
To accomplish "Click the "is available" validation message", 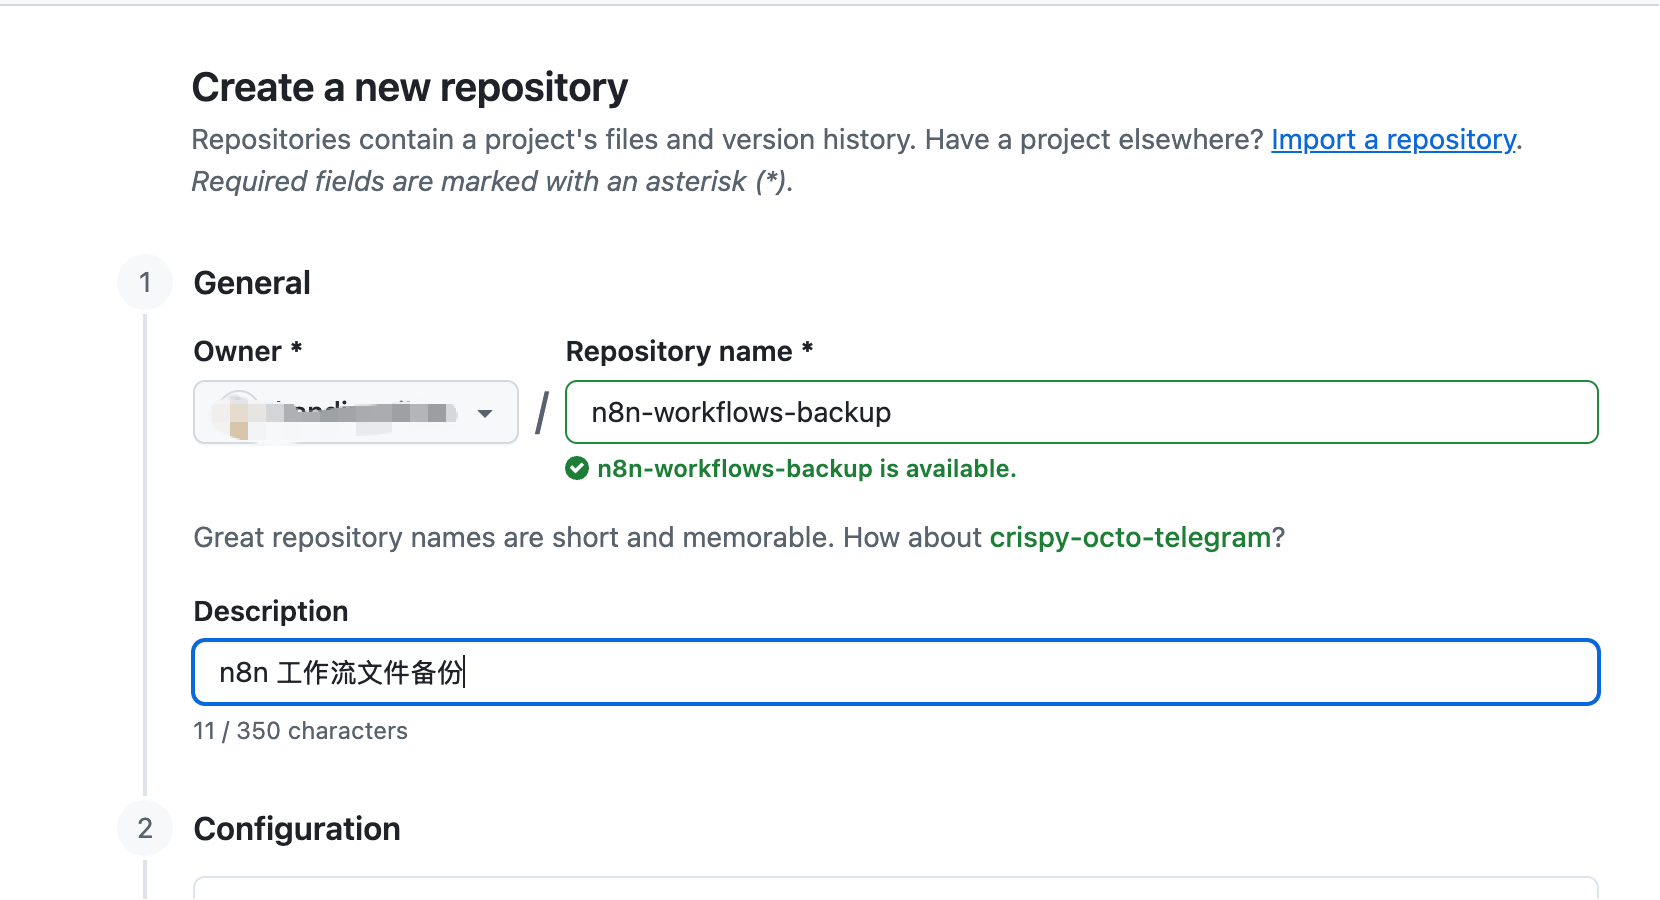I will tap(806, 468).
